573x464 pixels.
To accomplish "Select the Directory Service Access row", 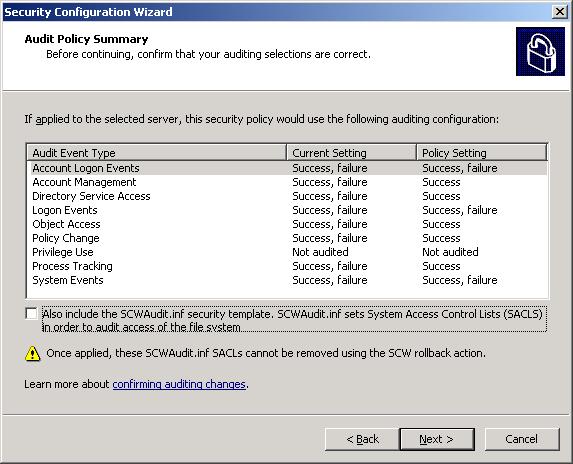I will (287, 196).
